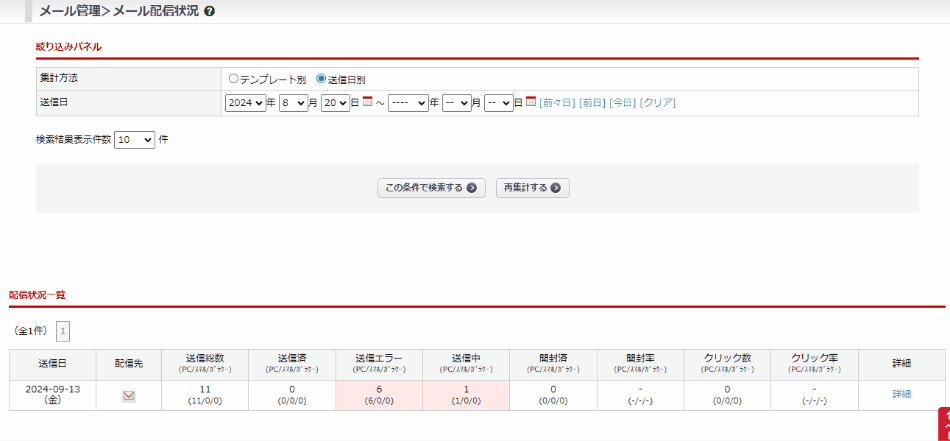Screen dimensions: 950x441
Task: Click [今日] date shortcut link
Action: 622,103
